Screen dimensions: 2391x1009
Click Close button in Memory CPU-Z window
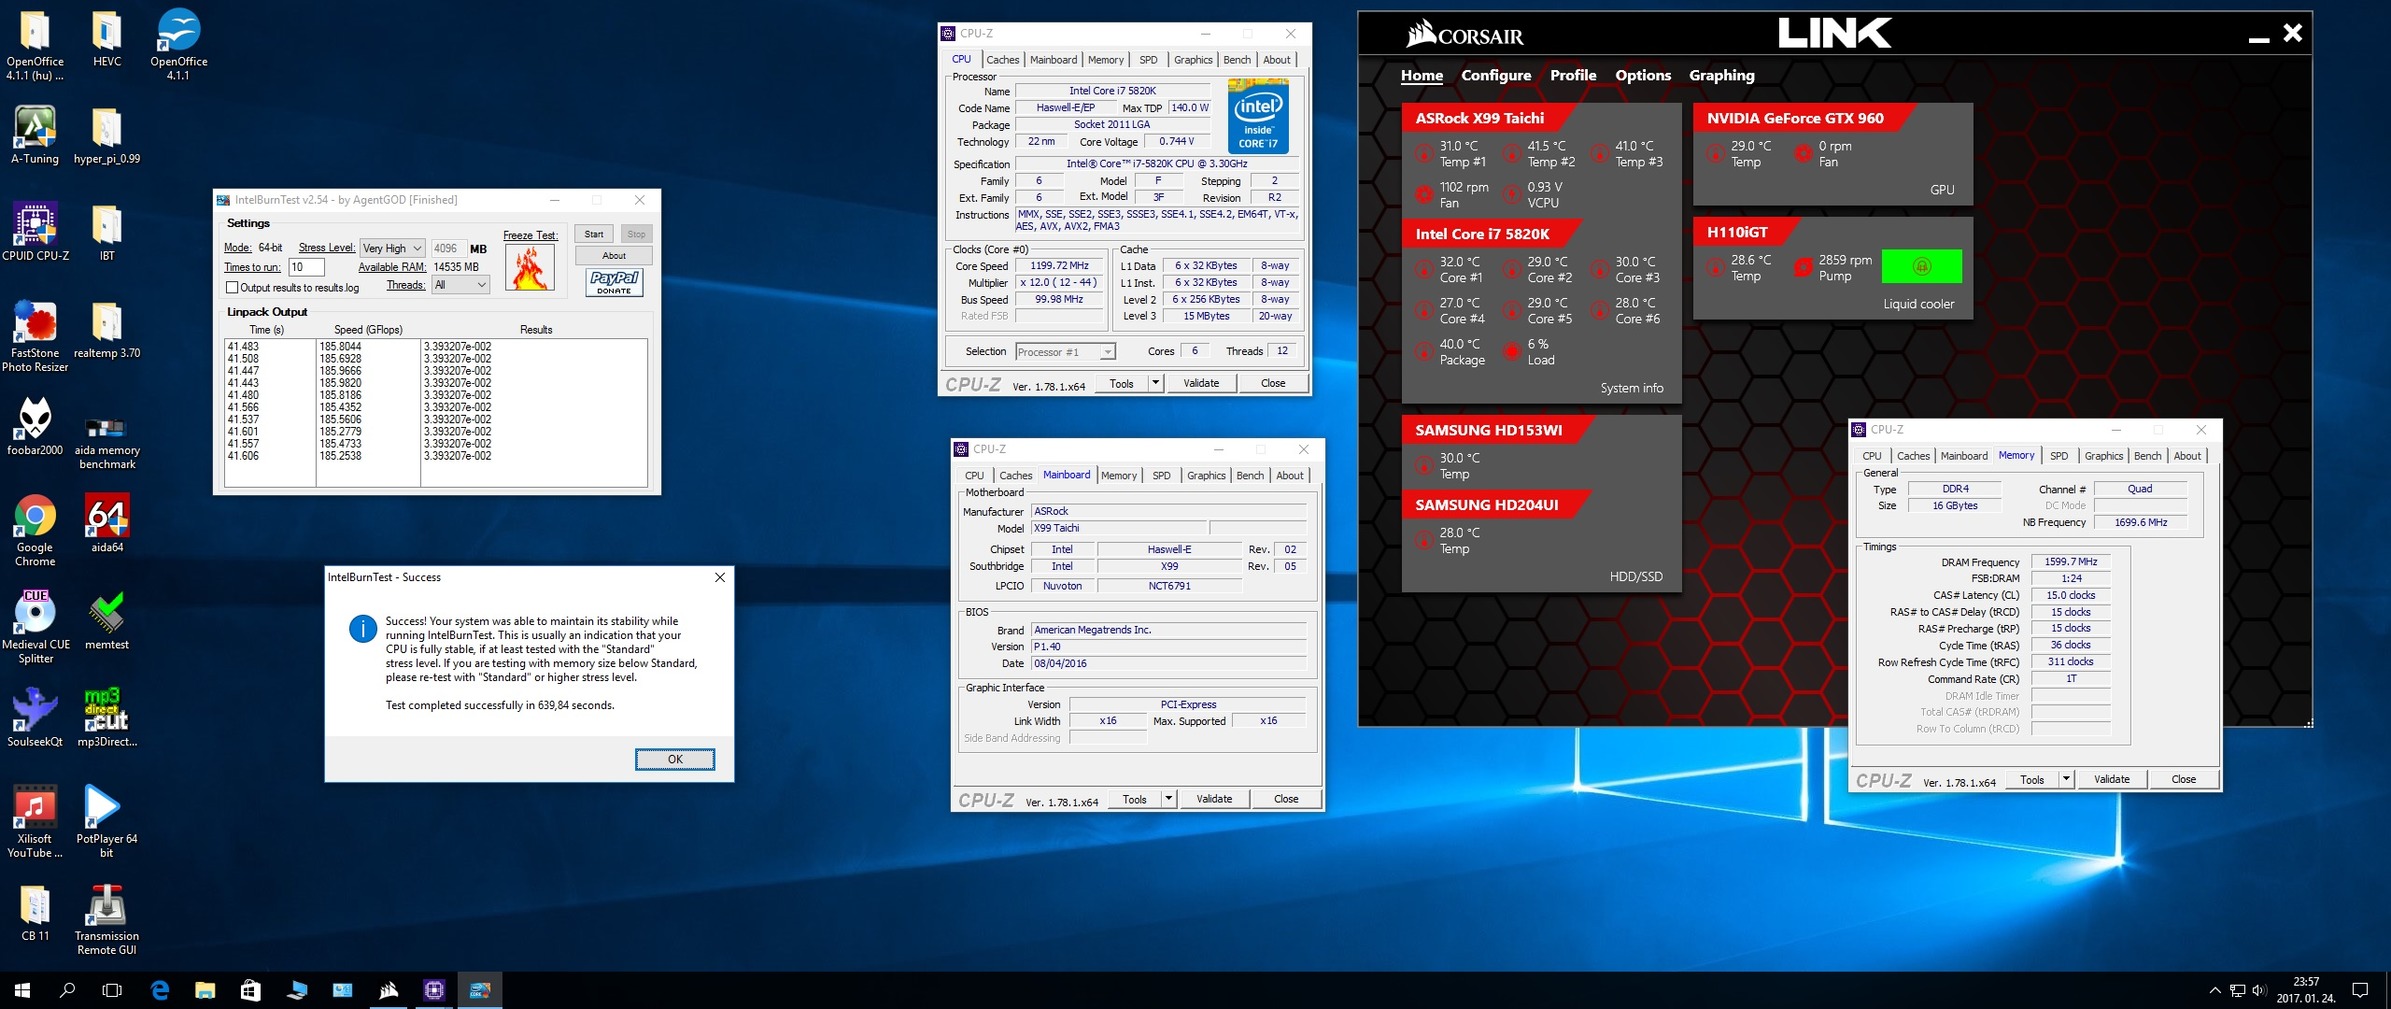(2183, 779)
